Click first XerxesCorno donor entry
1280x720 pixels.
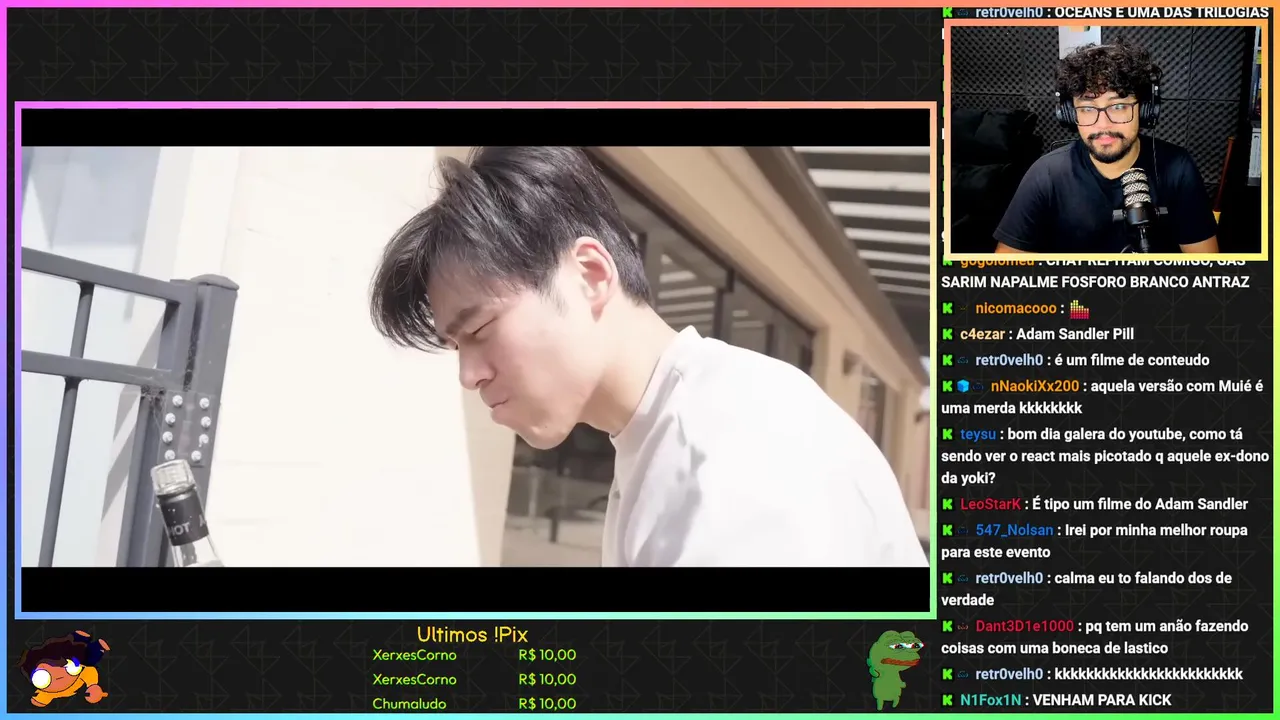pyautogui.click(x=414, y=655)
